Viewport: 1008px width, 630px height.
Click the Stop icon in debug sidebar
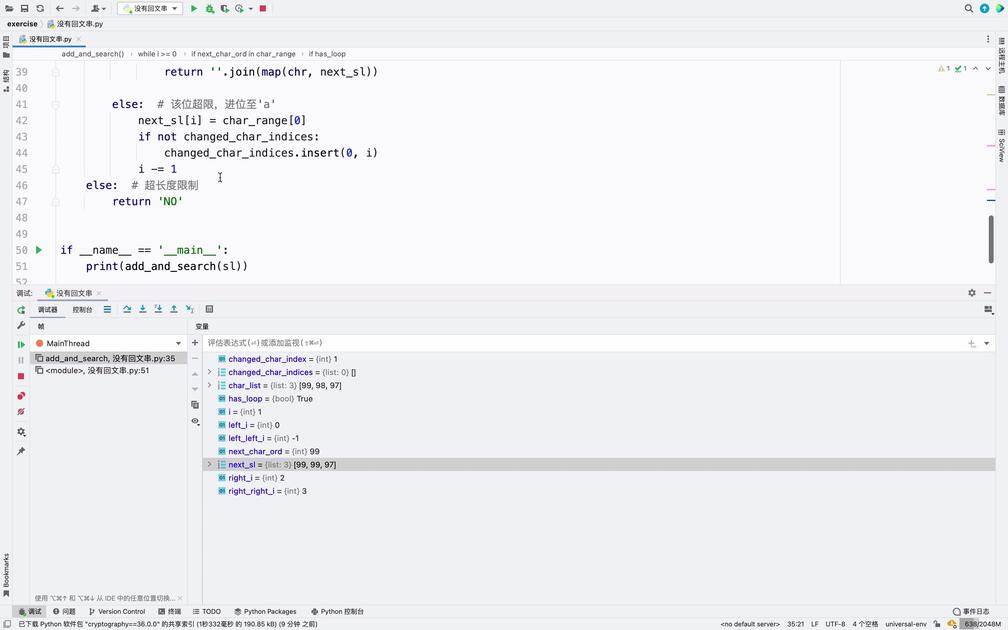tap(21, 376)
